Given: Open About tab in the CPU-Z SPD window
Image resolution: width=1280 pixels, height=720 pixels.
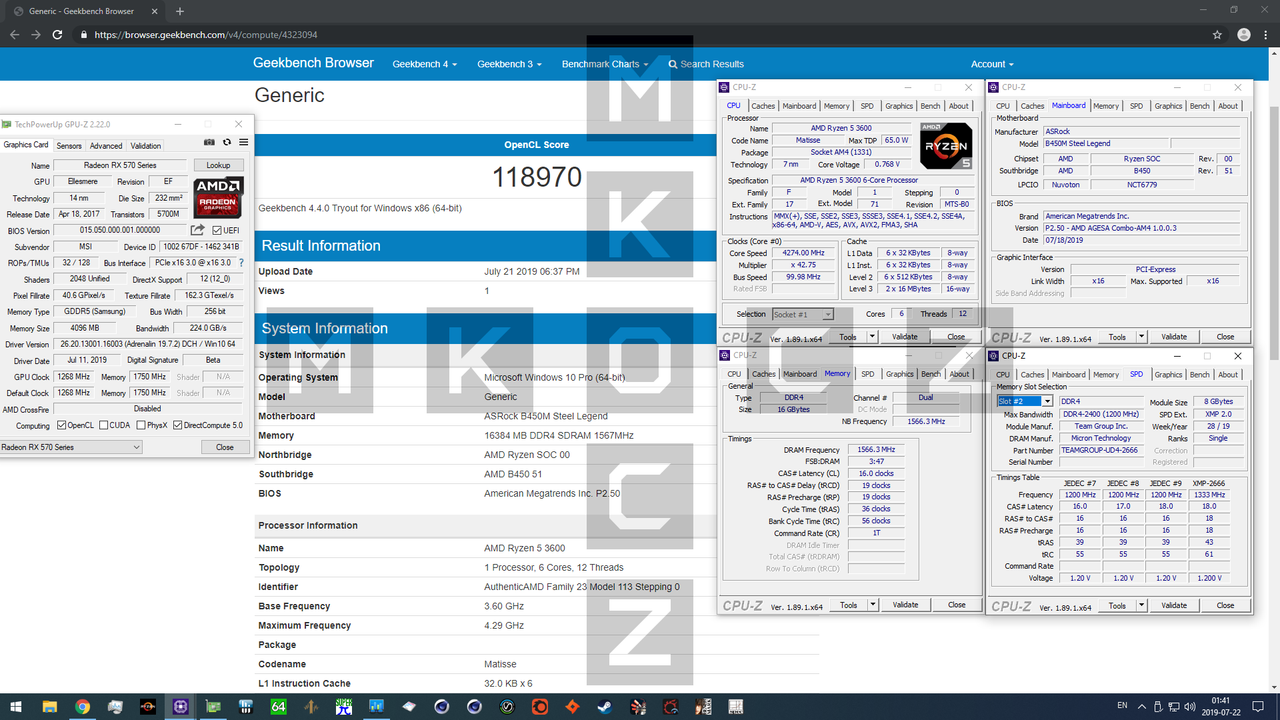Looking at the screenshot, I should pyautogui.click(x=1228, y=375).
